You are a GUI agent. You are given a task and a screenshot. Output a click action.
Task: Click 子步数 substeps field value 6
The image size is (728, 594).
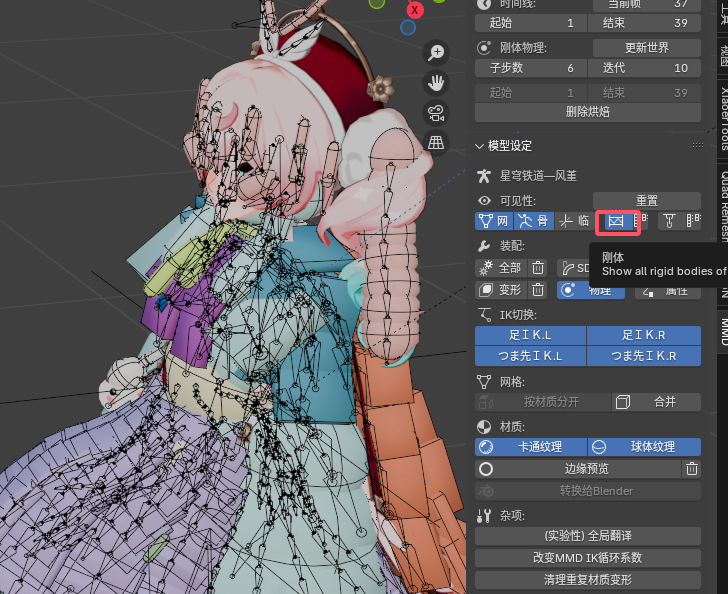531,68
